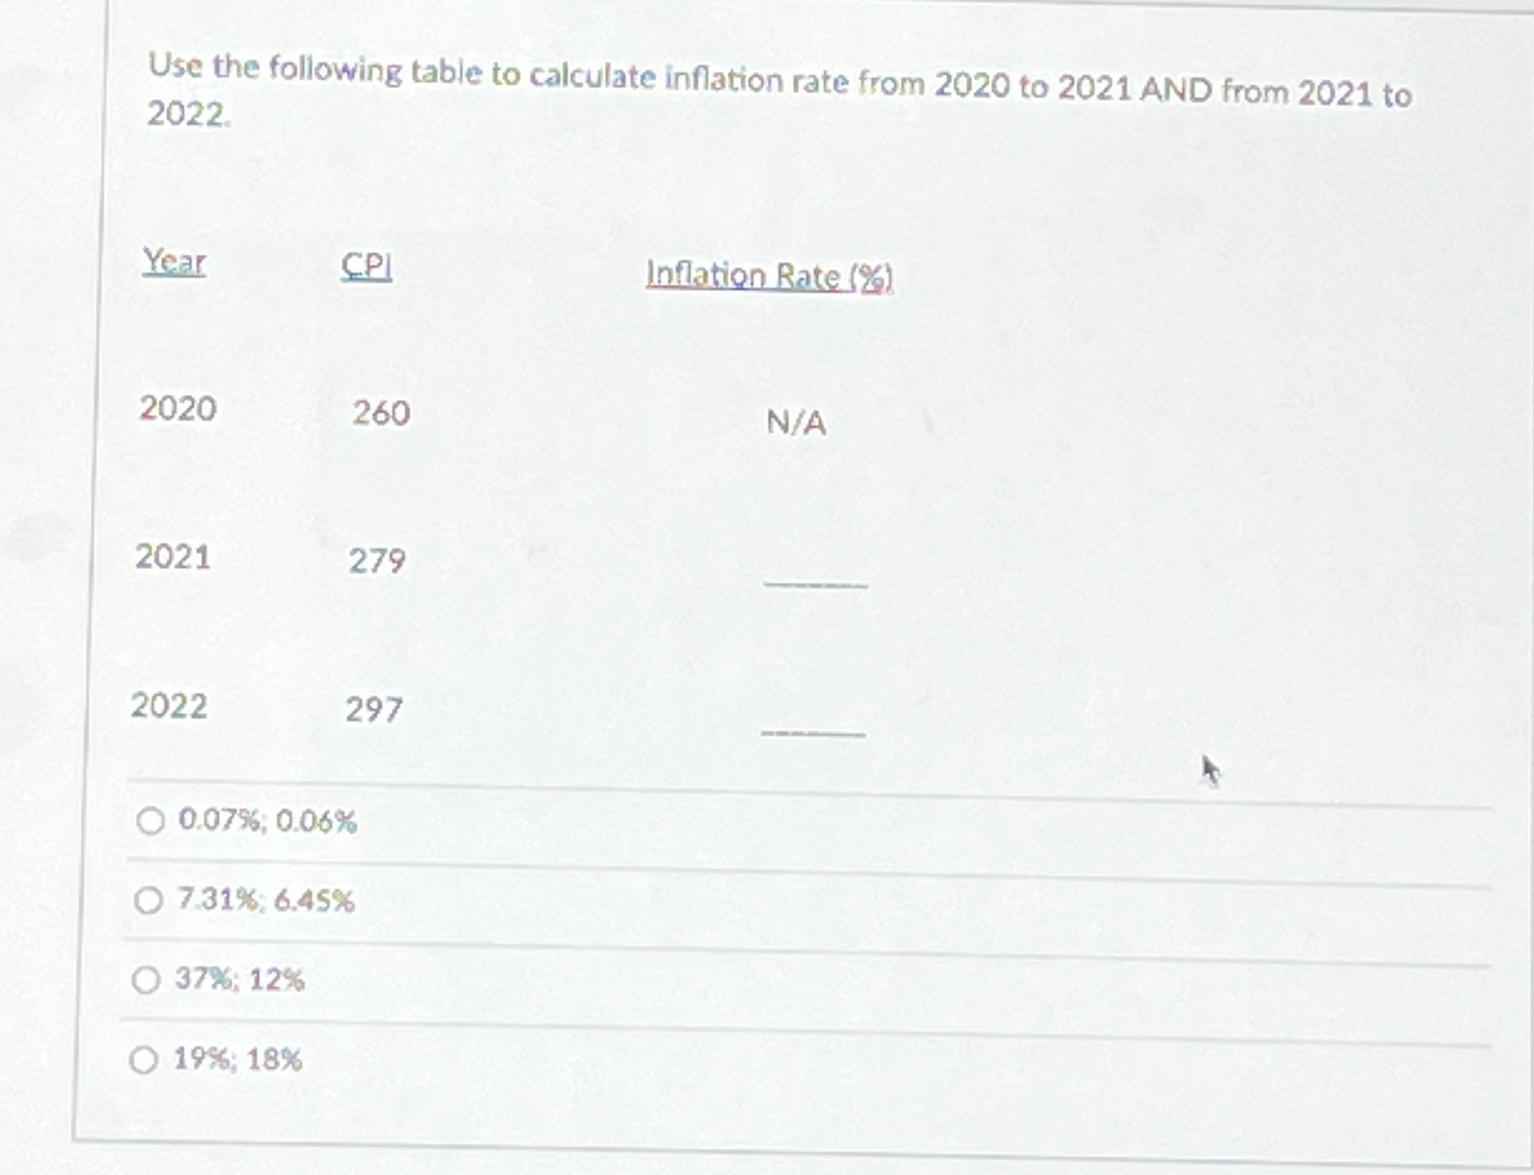Select the CPI value 279
This screenshot has width=1534, height=1175.
(376, 562)
